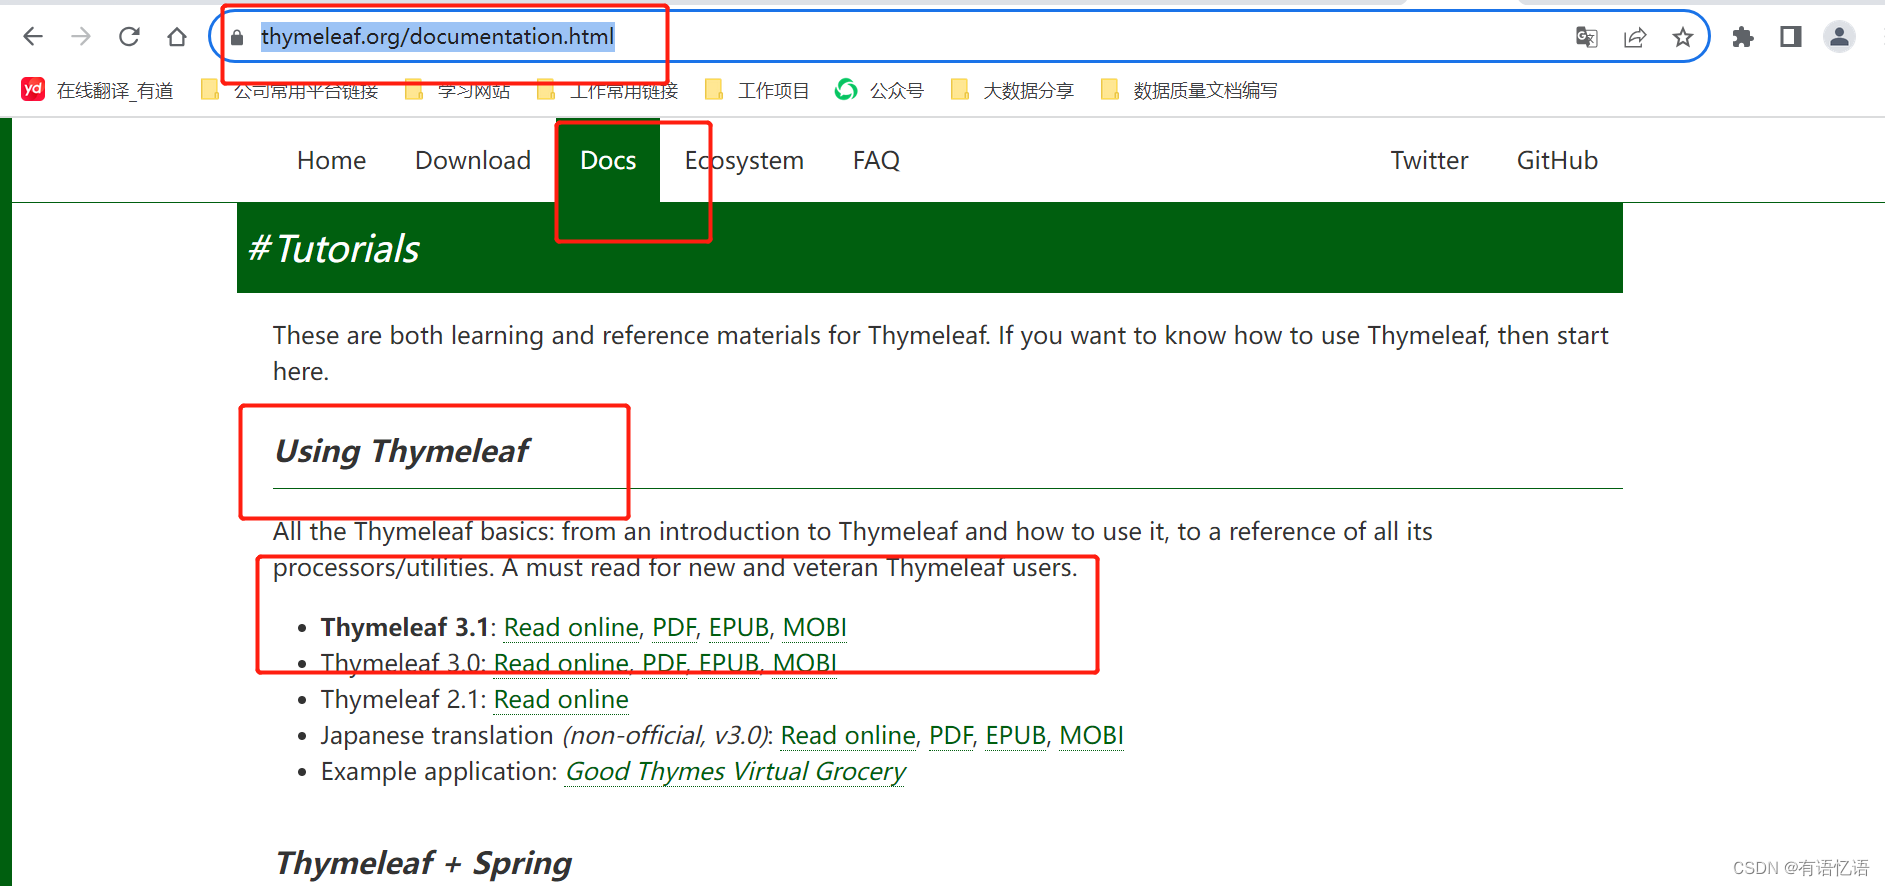
Task: Open the extensions puzzle icon
Action: pyautogui.click(x=1743, y=37)
